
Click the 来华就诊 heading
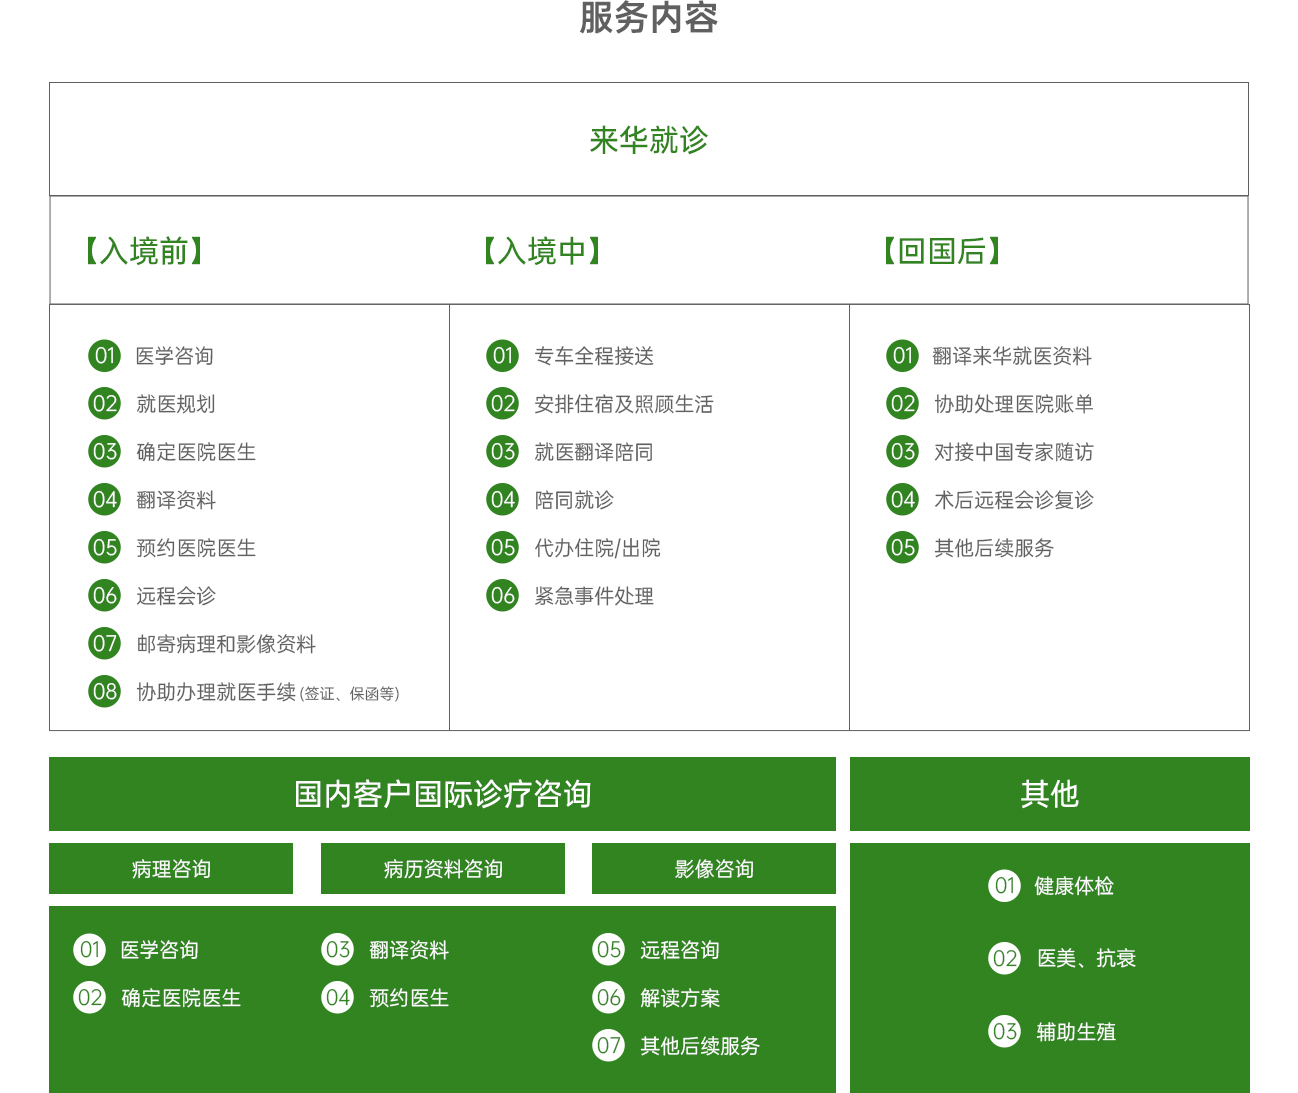point(648,140)
